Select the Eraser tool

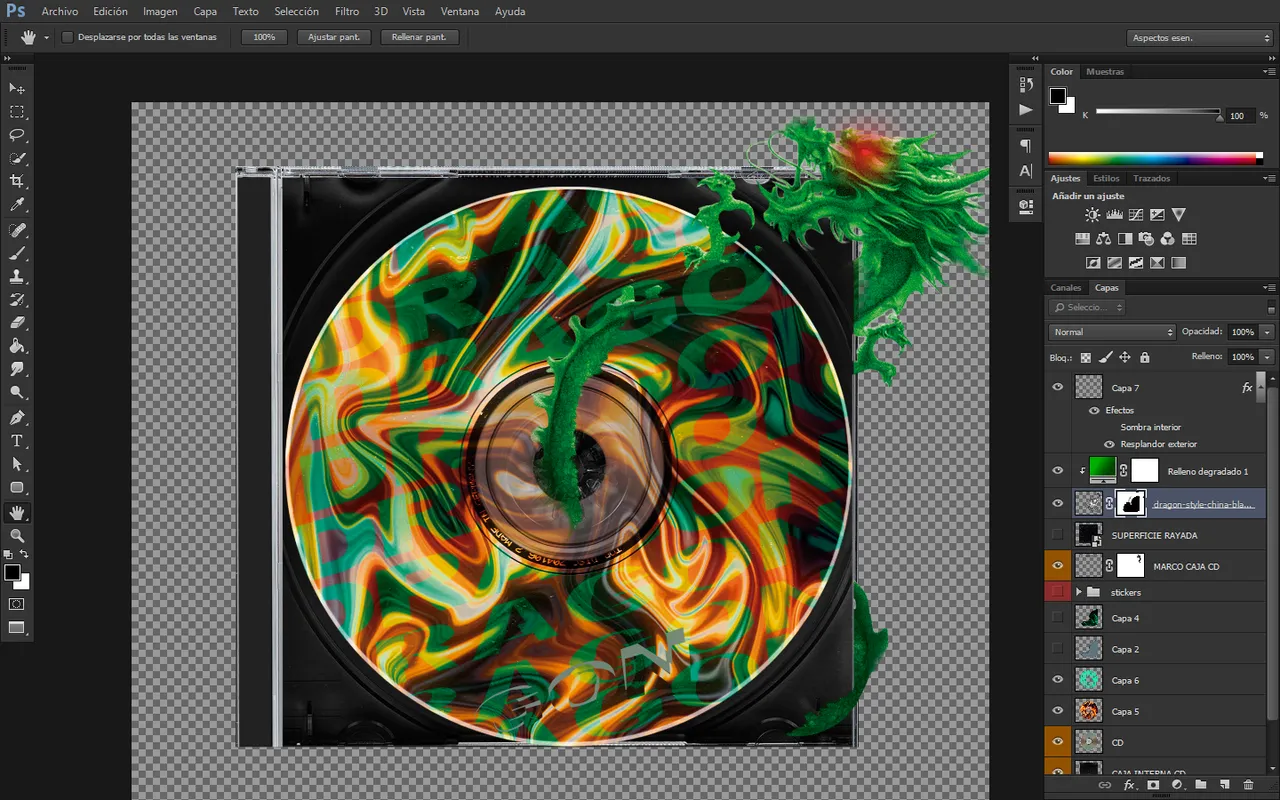pos(17,323)
